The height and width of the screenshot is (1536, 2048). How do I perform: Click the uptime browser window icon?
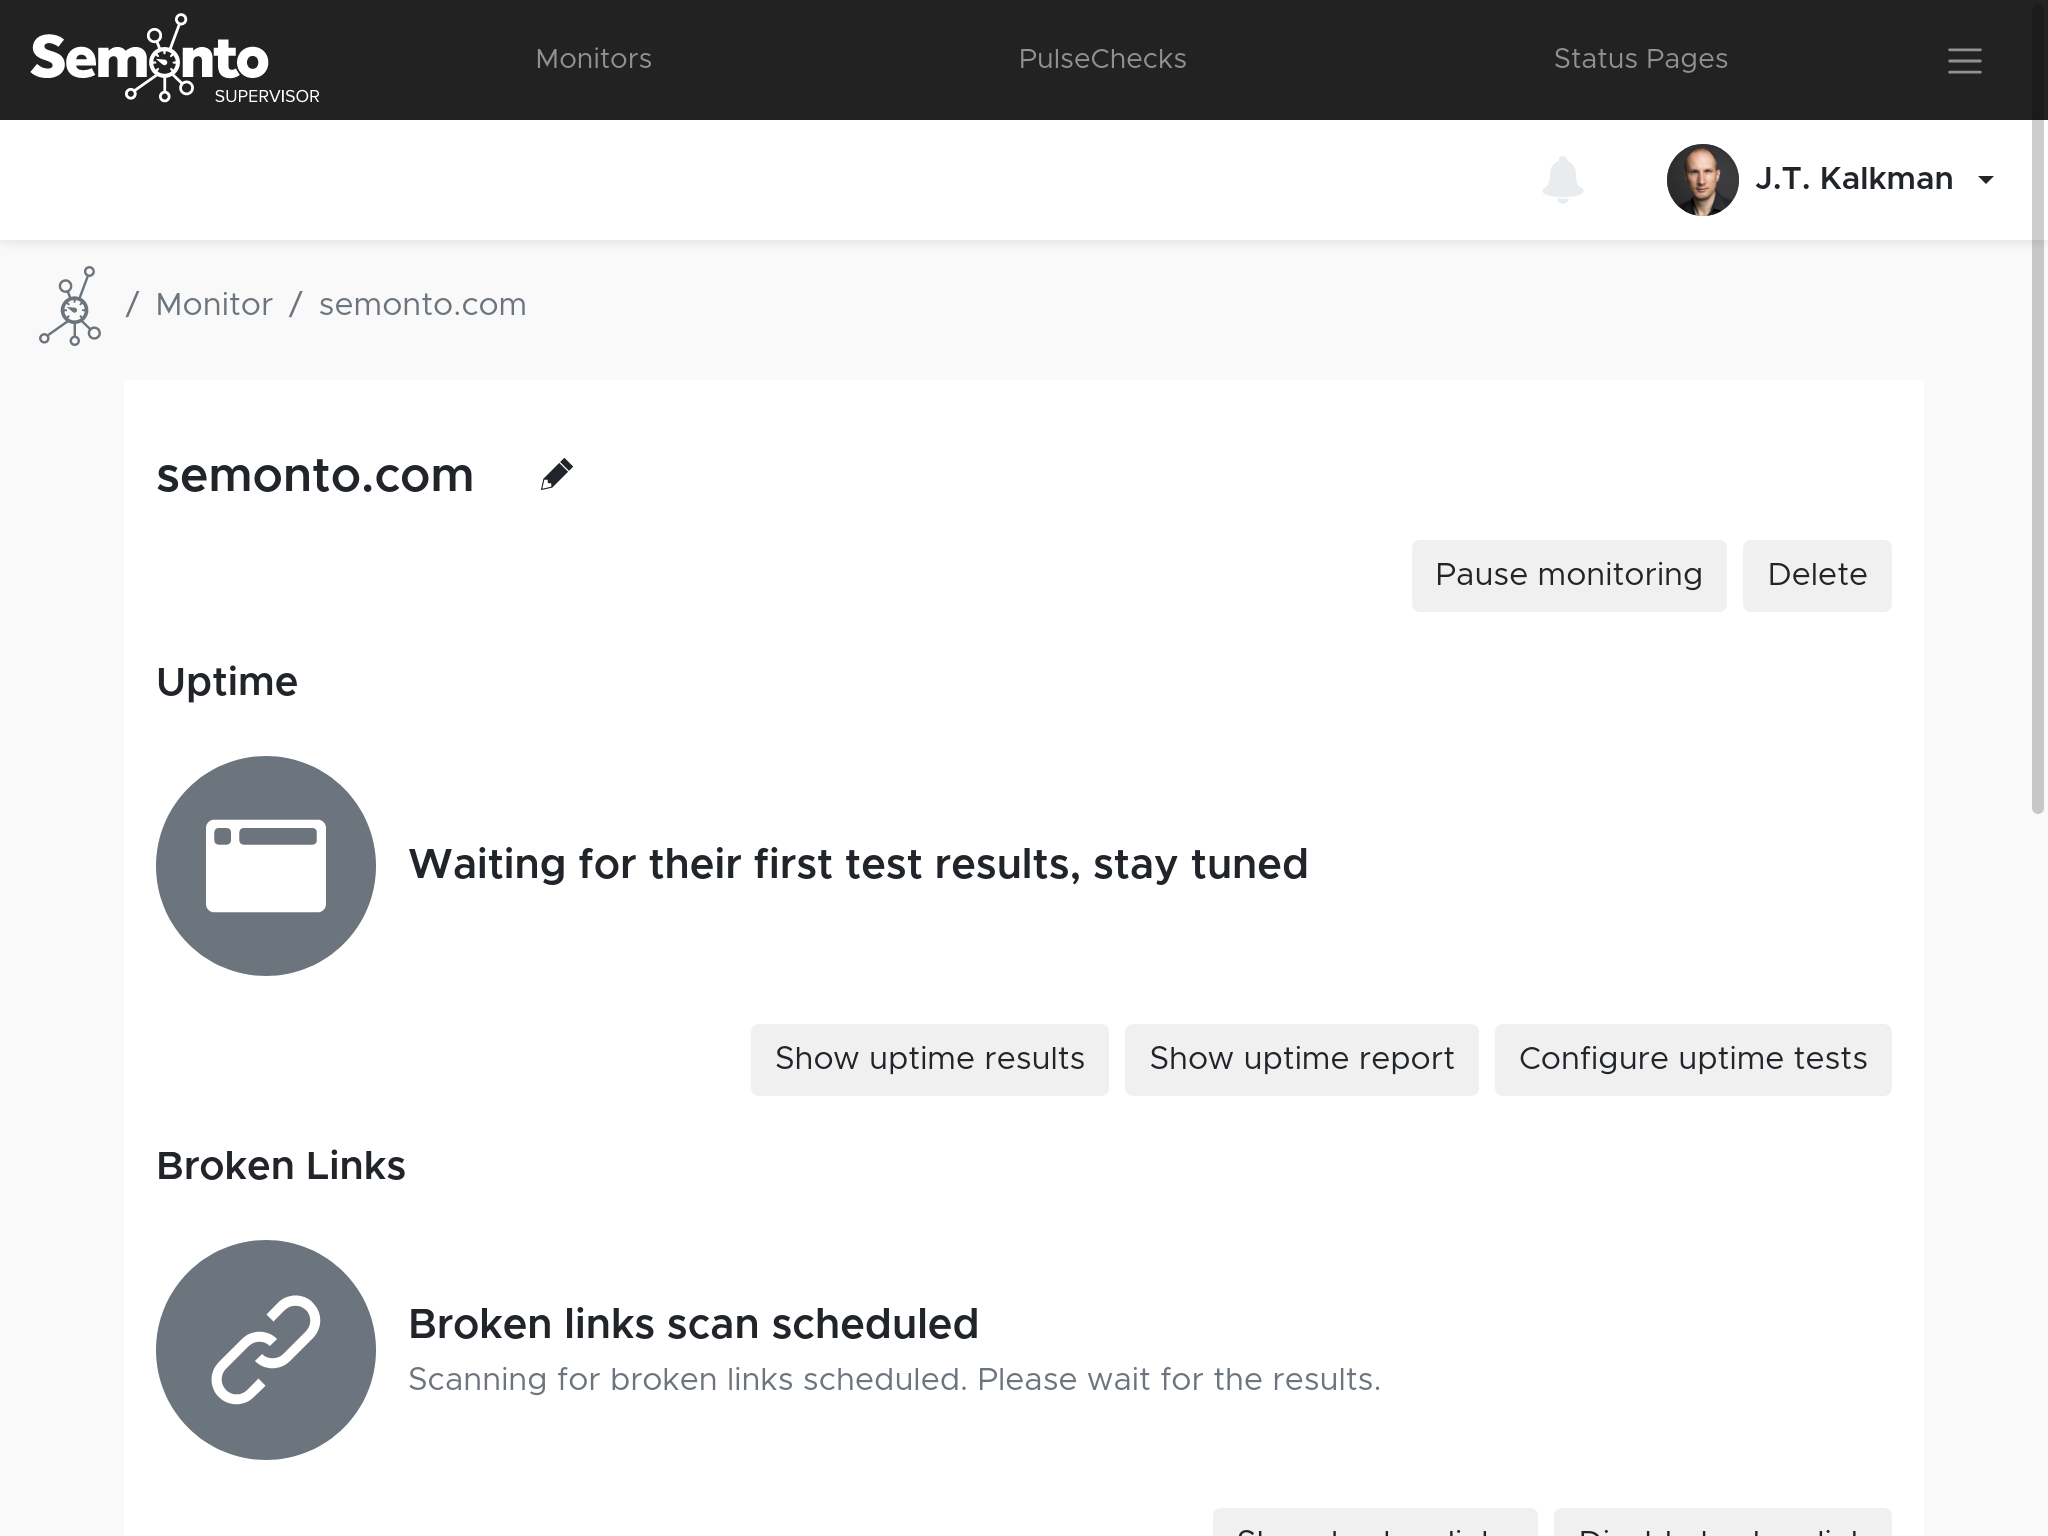click(x=266, y=866)
